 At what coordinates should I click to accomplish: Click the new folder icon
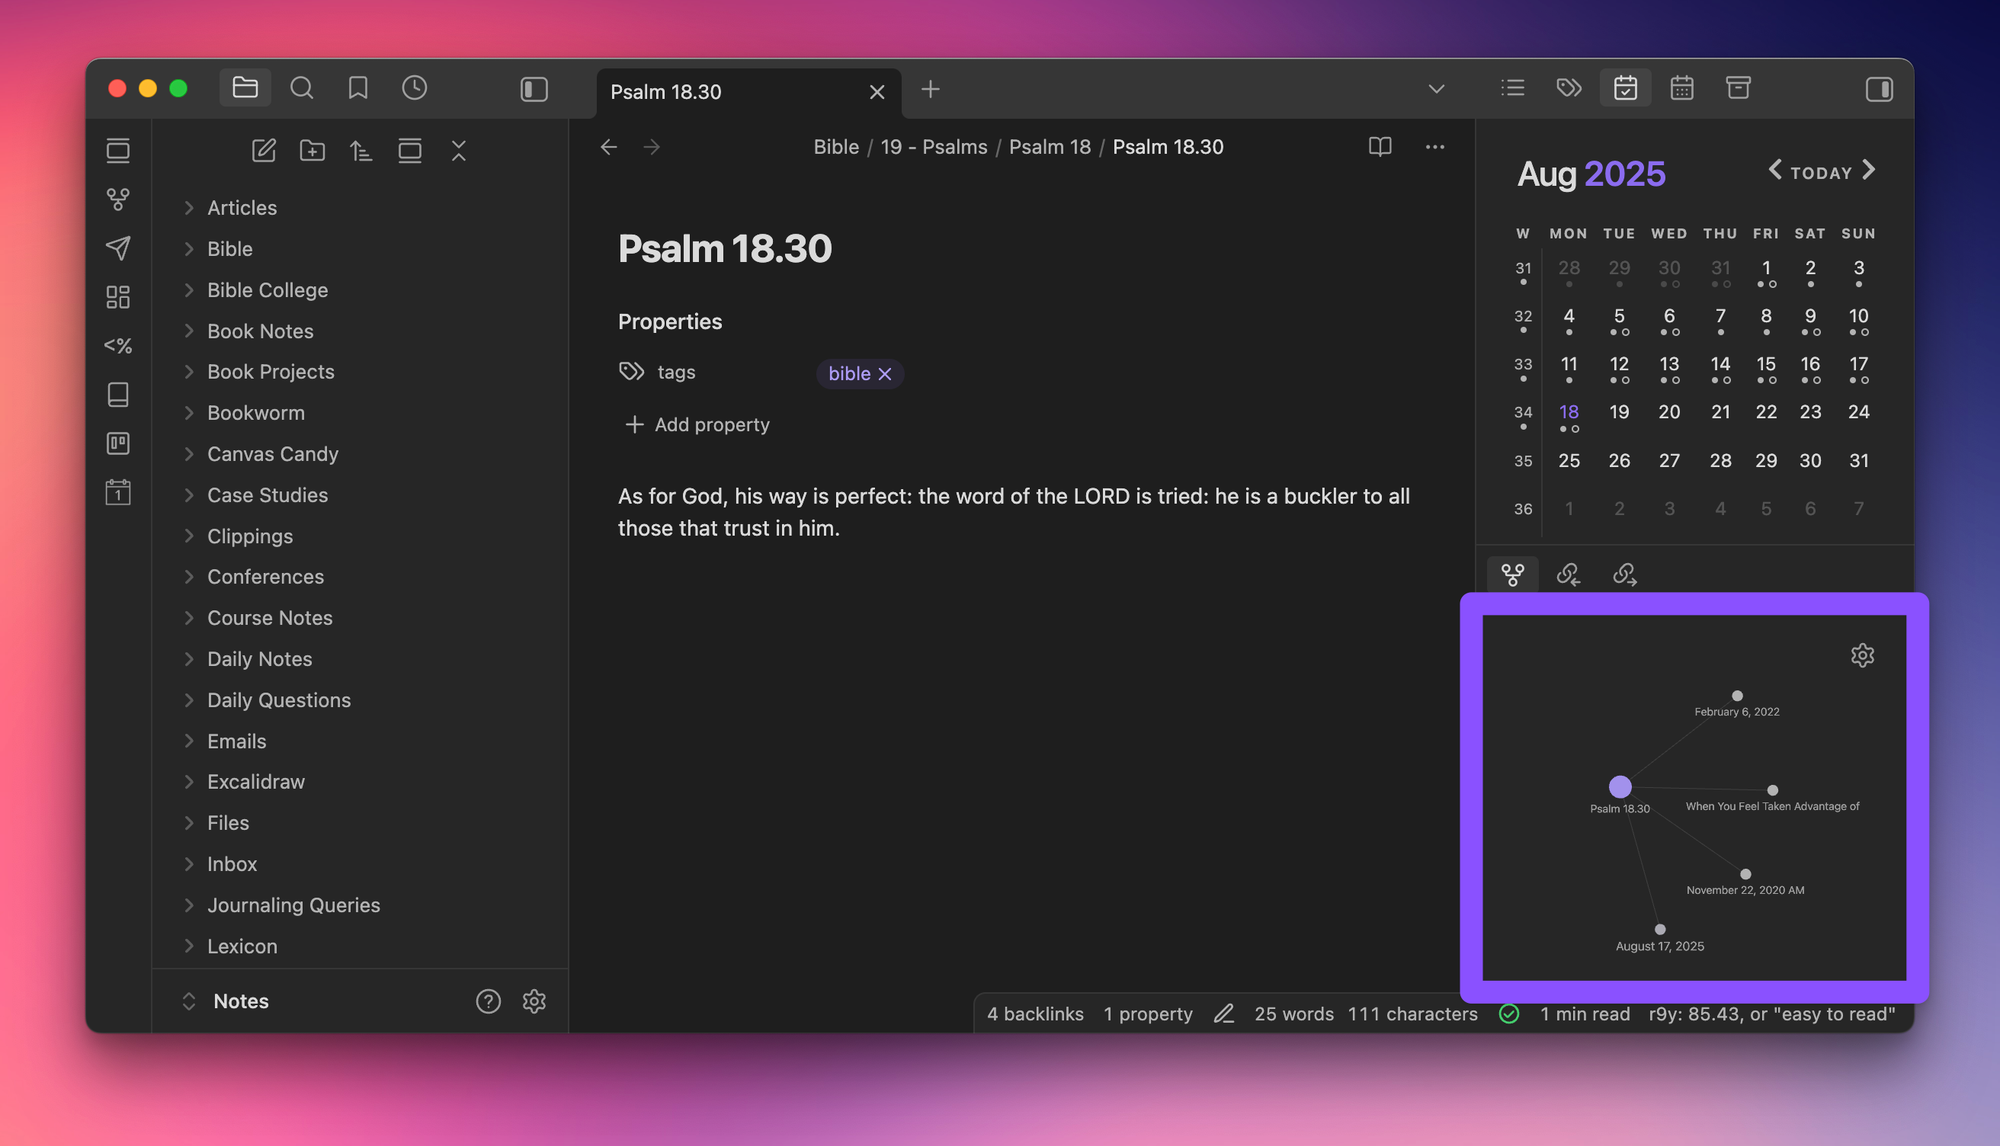tap(312, 151)
